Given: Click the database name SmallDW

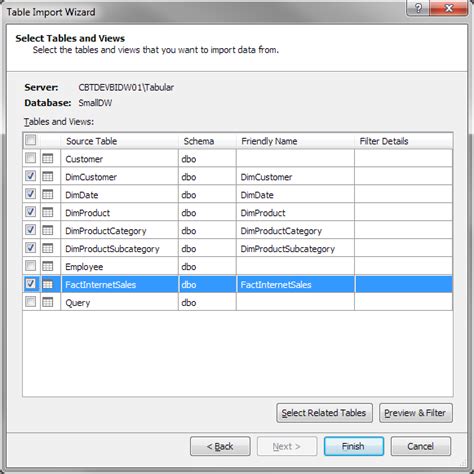Looking at the screenshot, I should (x=95, y=103).
